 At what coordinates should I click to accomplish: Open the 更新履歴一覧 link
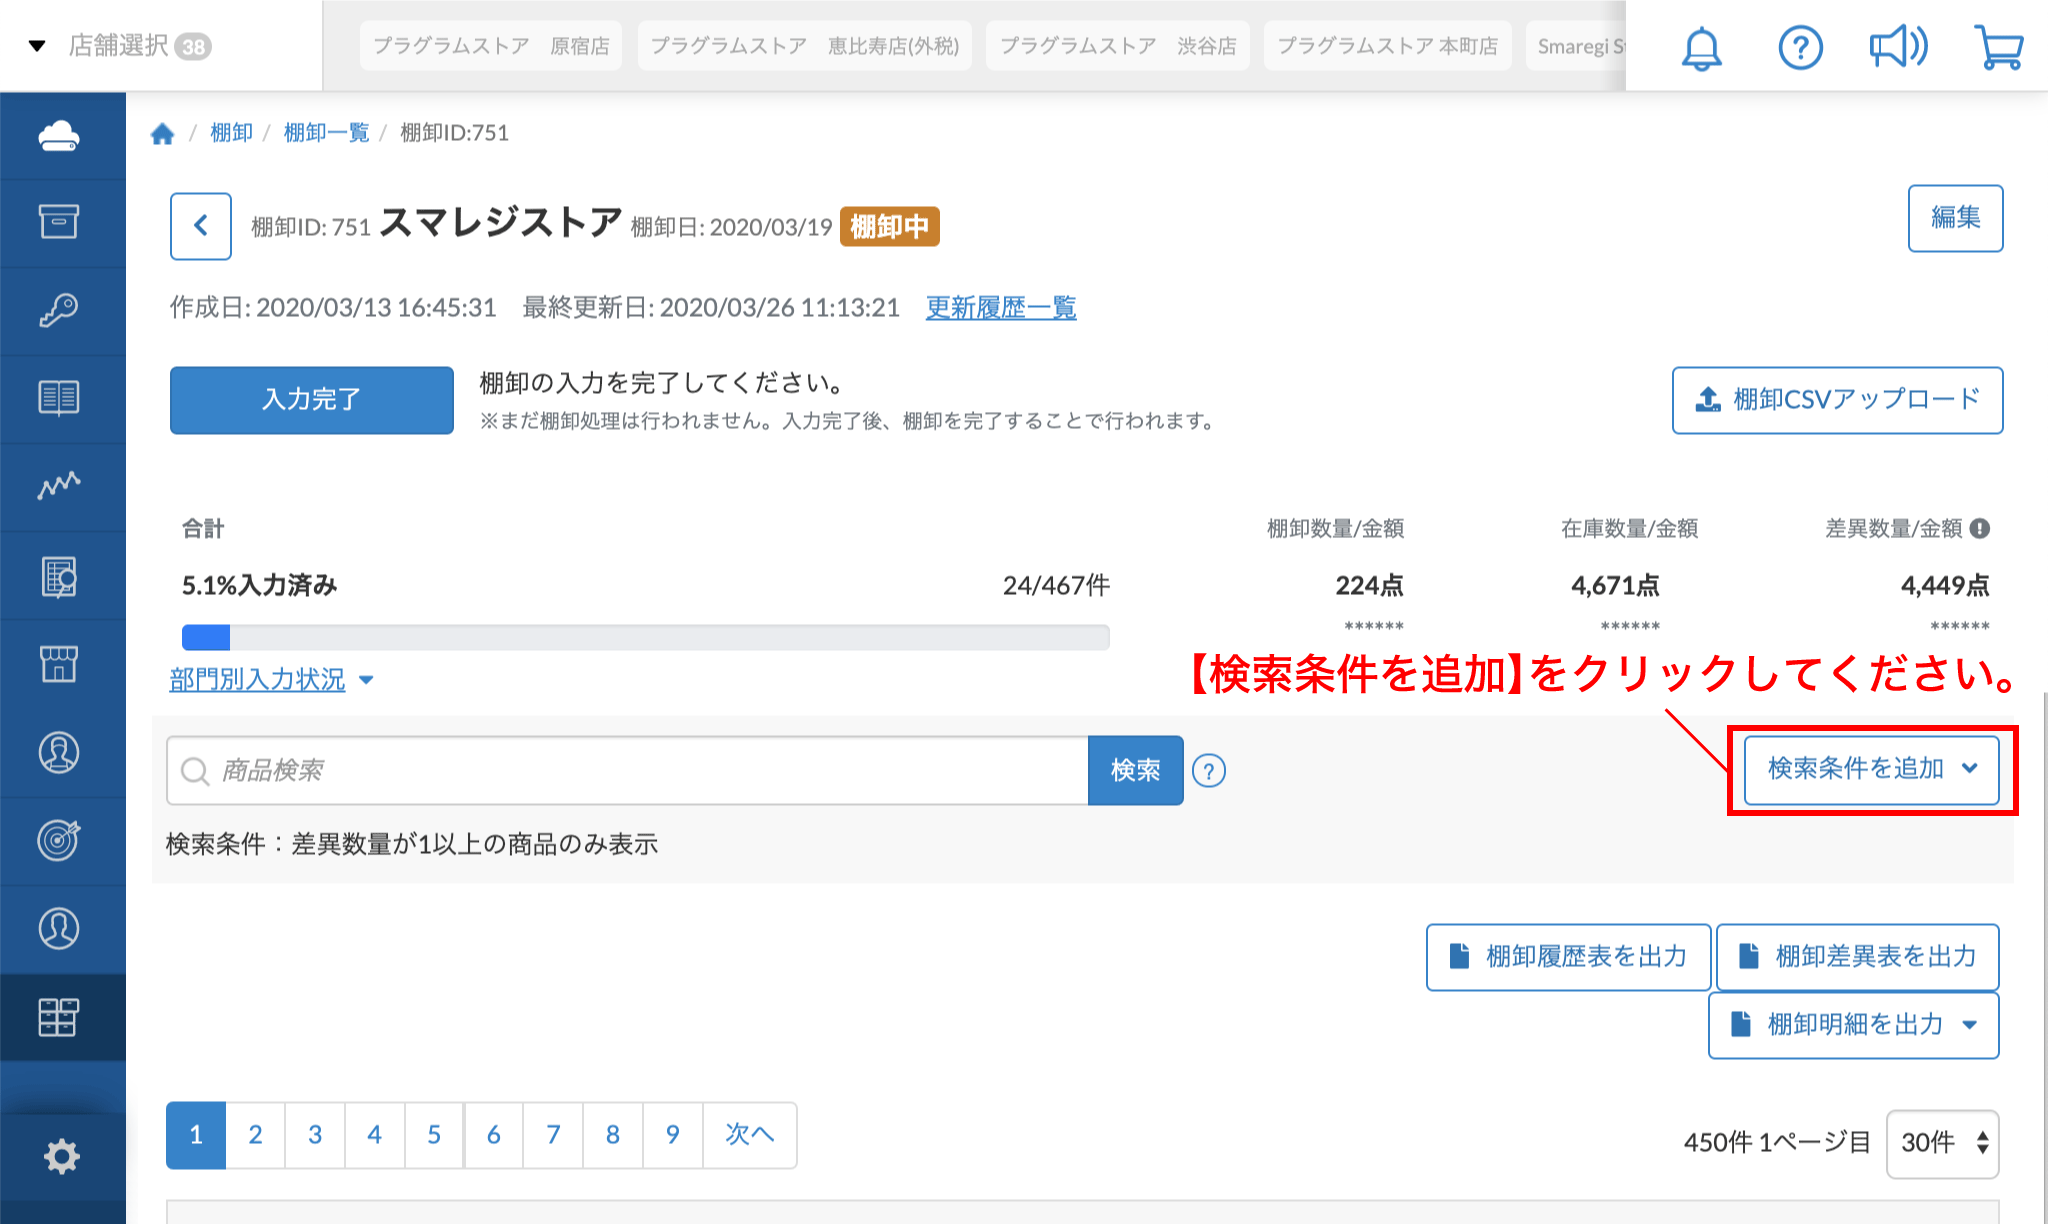[x=1000, y=307]
